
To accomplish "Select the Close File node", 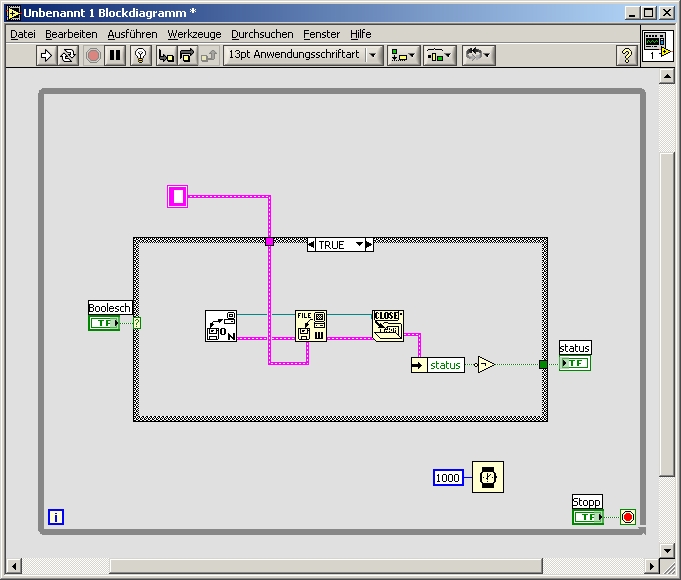I will pyautogui.click(x=388, y=326).
